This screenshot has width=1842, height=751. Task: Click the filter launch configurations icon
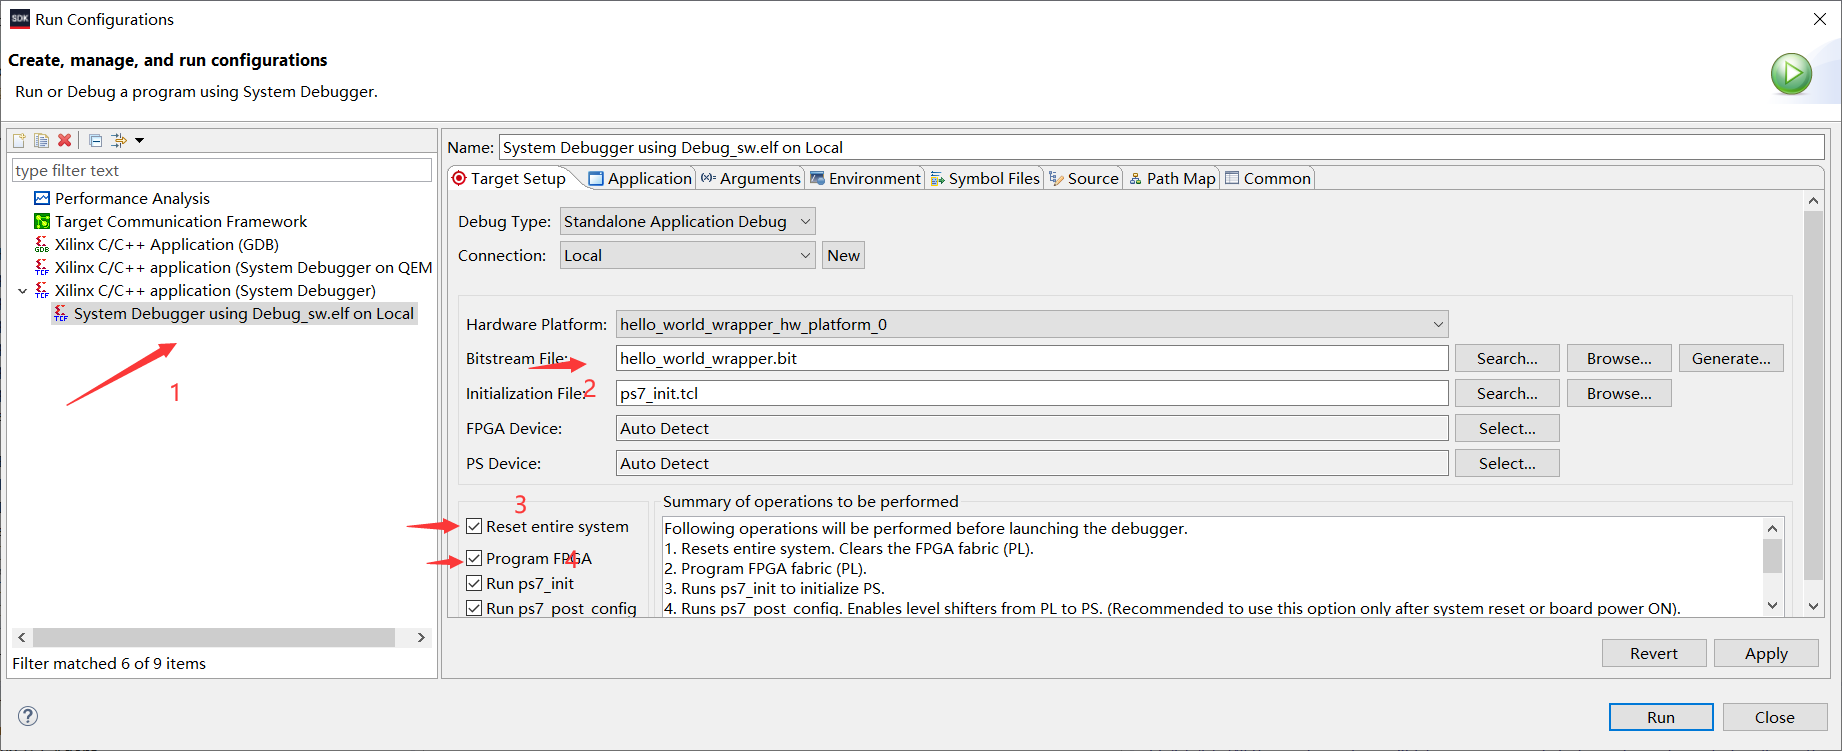pos(119,140)
